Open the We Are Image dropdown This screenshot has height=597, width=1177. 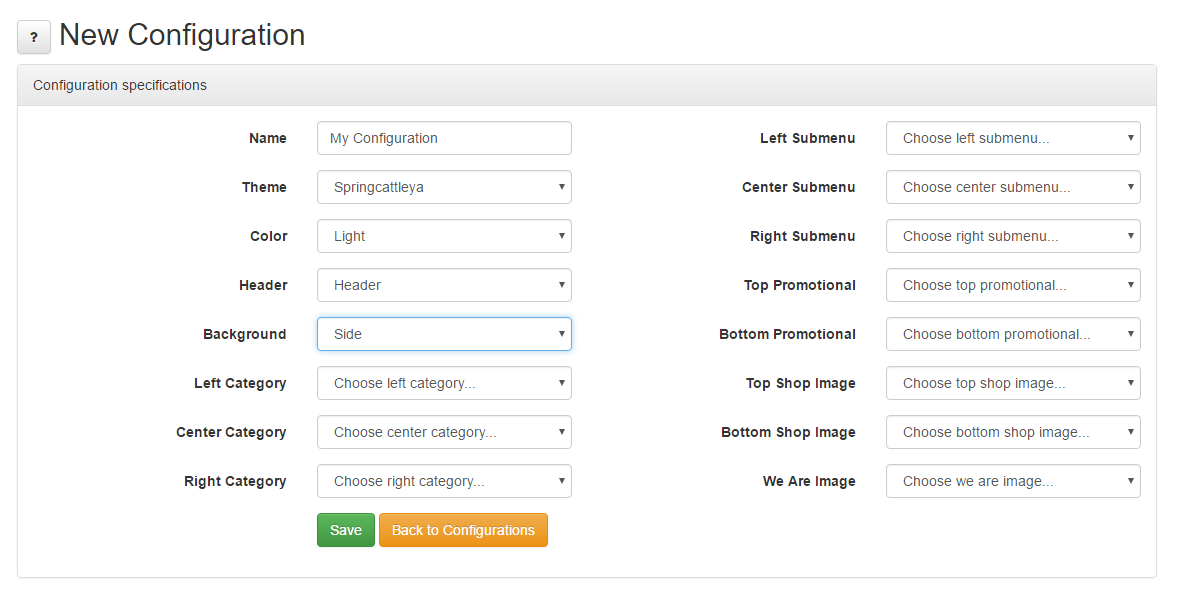click(x=1013, y=481)
